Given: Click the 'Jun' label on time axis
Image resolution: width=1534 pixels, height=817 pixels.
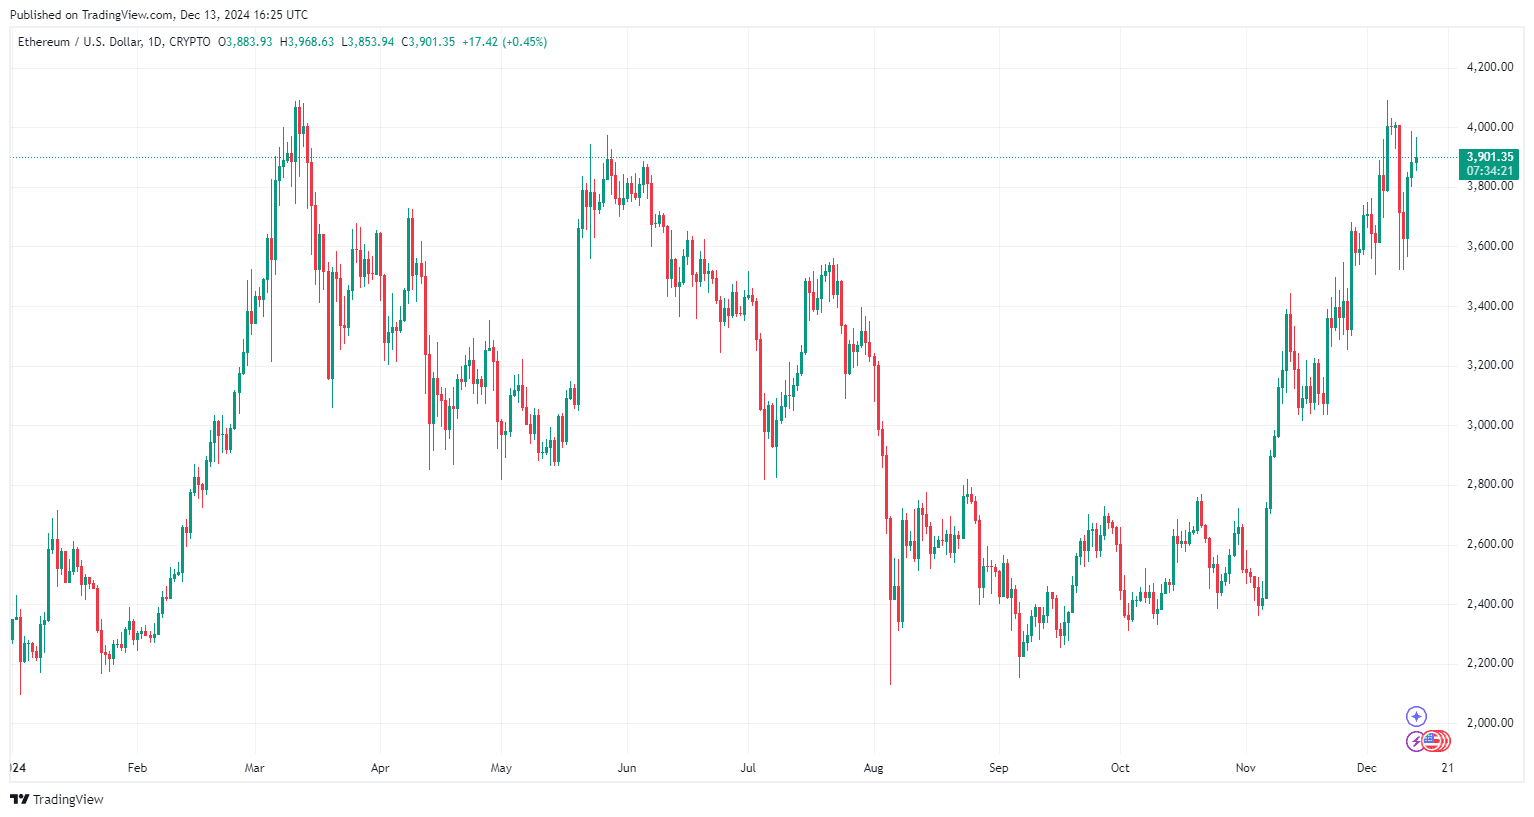Looking at the screenshot, I should click(627, 768).
